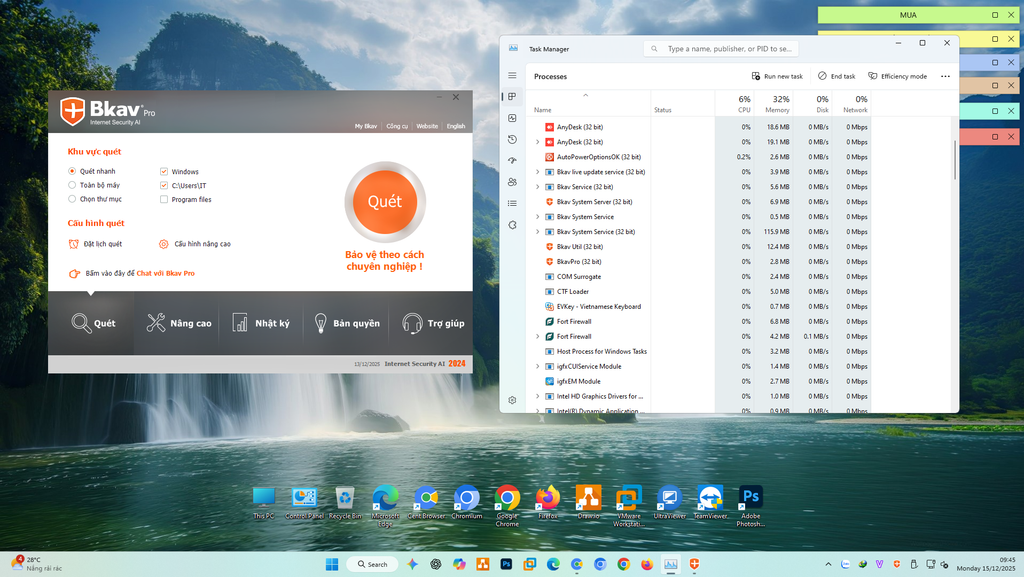Expand igfxCUIService Module row
Image resolution: width=1024 pixels, height=577 pixels.
point(537,366)
